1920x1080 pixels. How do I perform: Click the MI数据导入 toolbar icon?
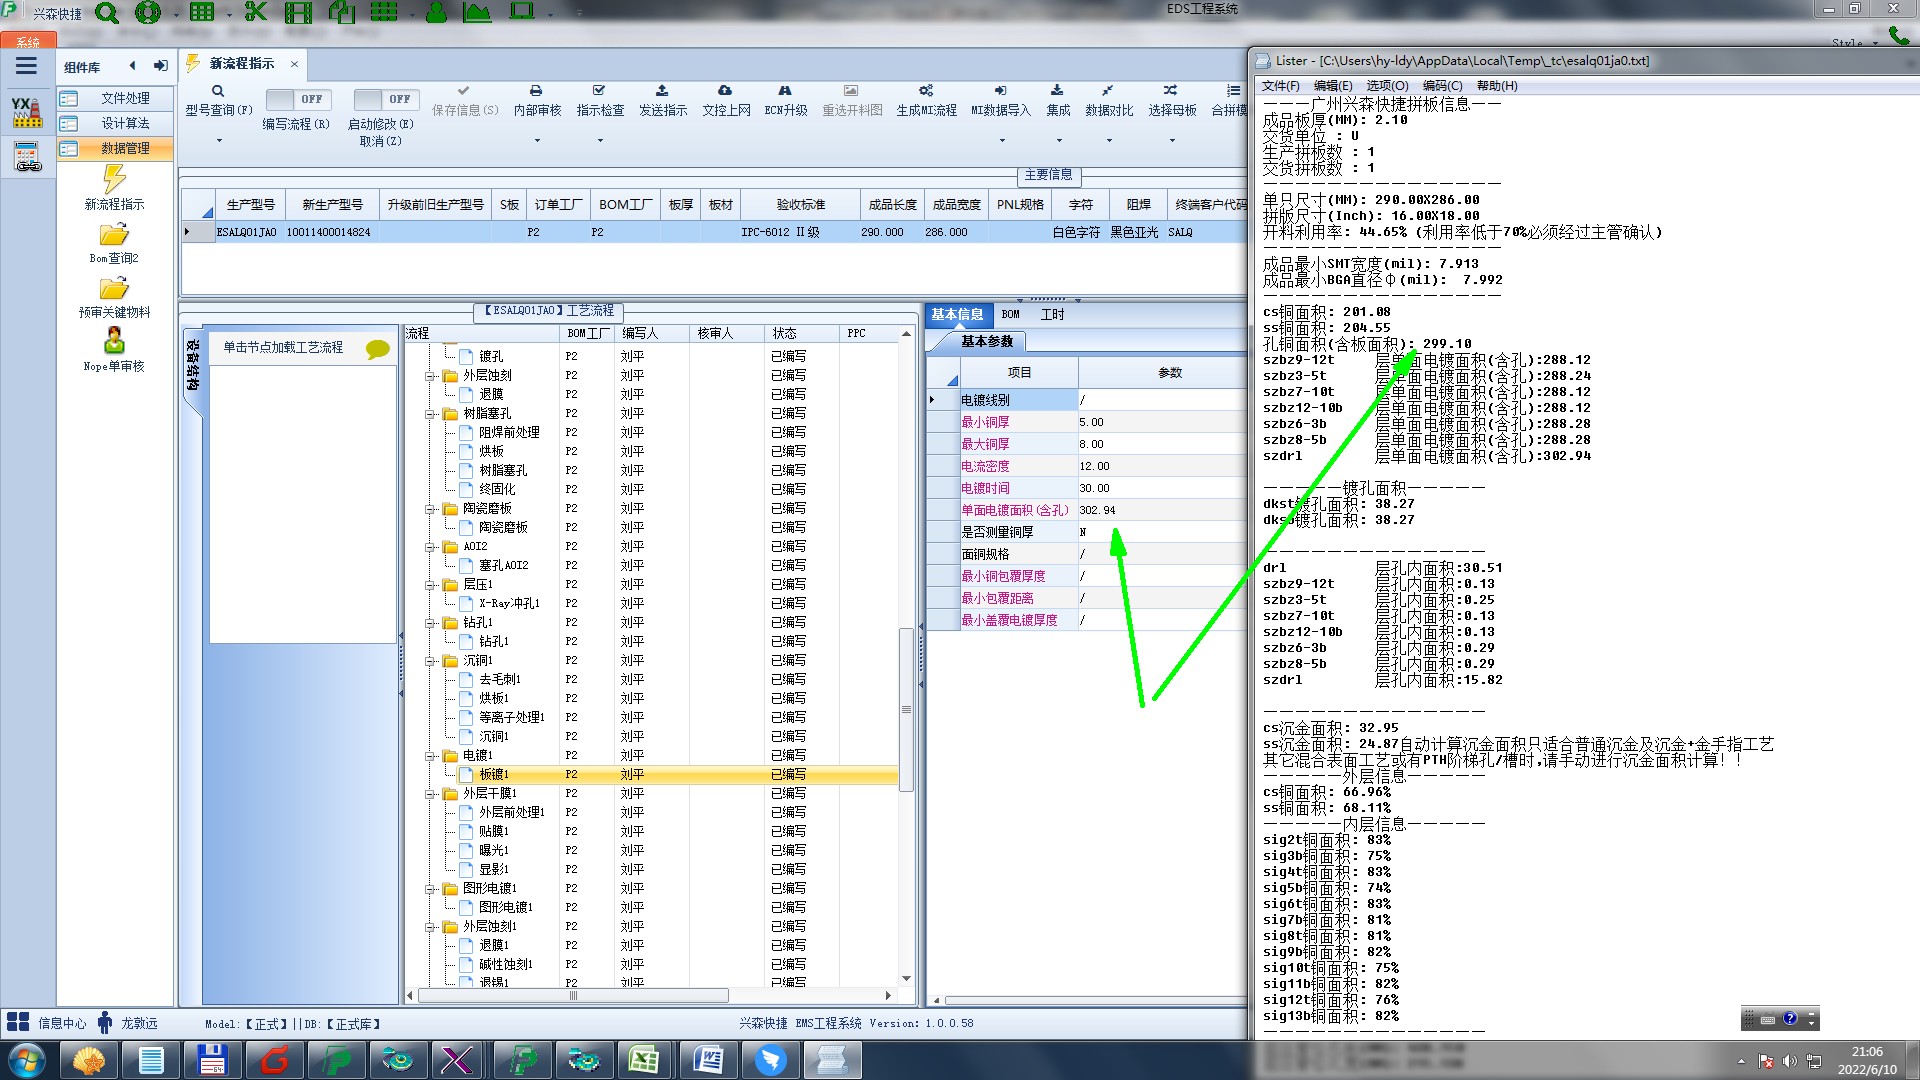click(1000, 91)
